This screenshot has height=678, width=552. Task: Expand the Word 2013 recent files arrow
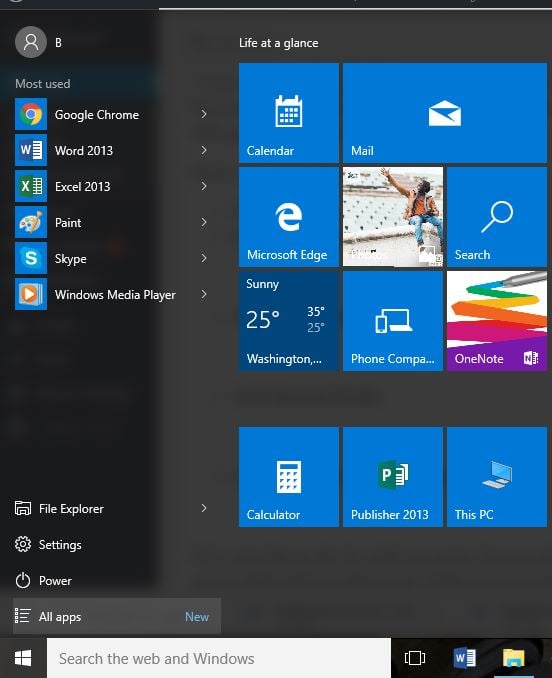coord(204,150)
